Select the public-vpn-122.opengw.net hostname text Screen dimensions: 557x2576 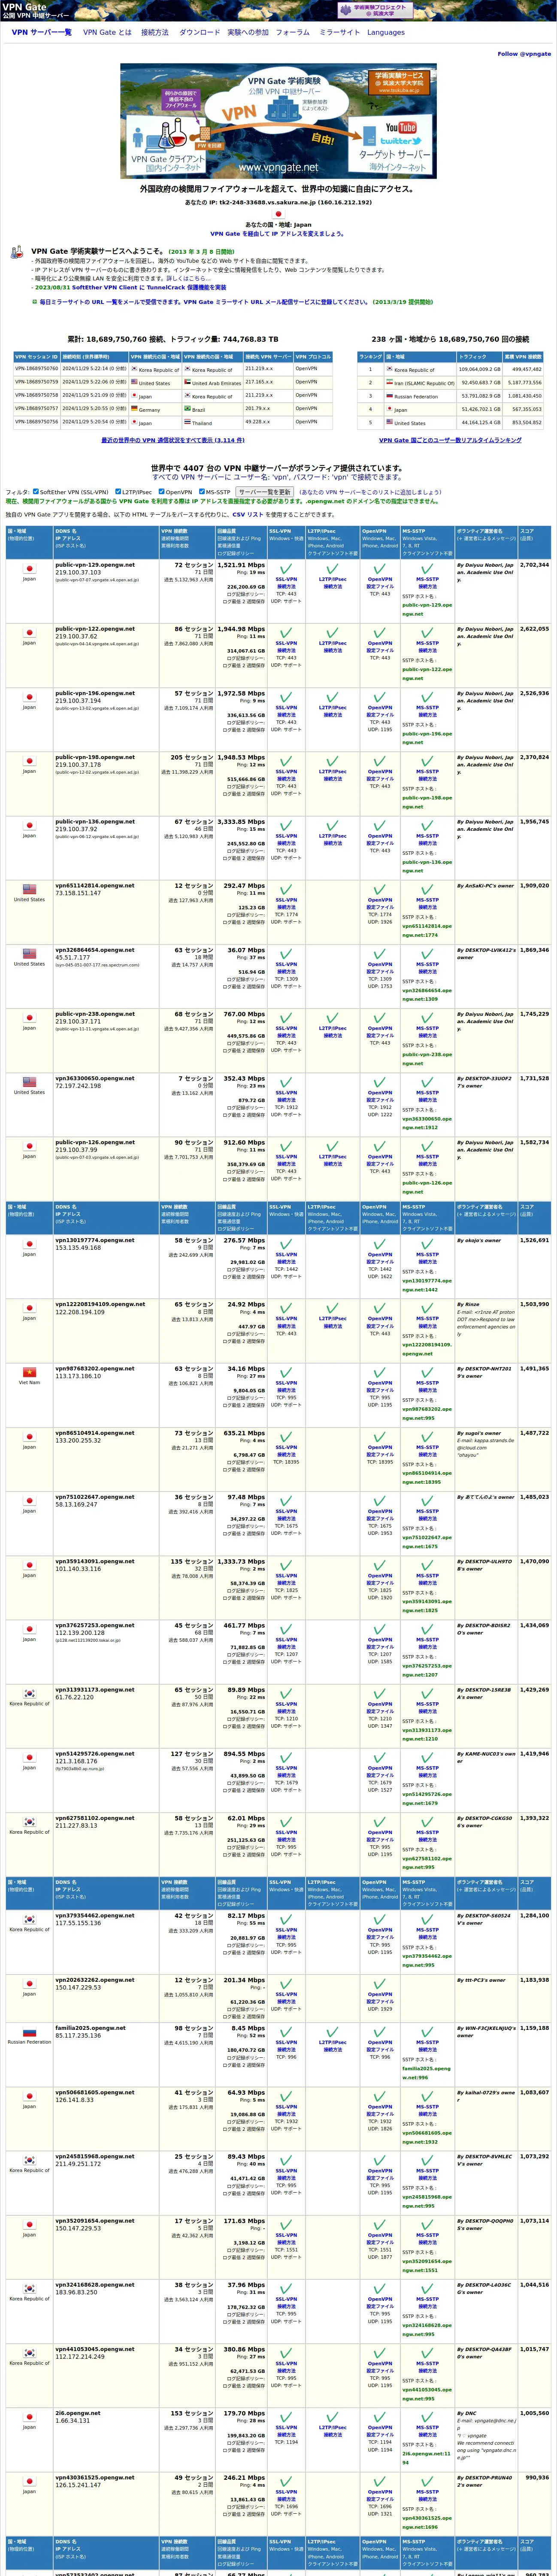[95, 629]
